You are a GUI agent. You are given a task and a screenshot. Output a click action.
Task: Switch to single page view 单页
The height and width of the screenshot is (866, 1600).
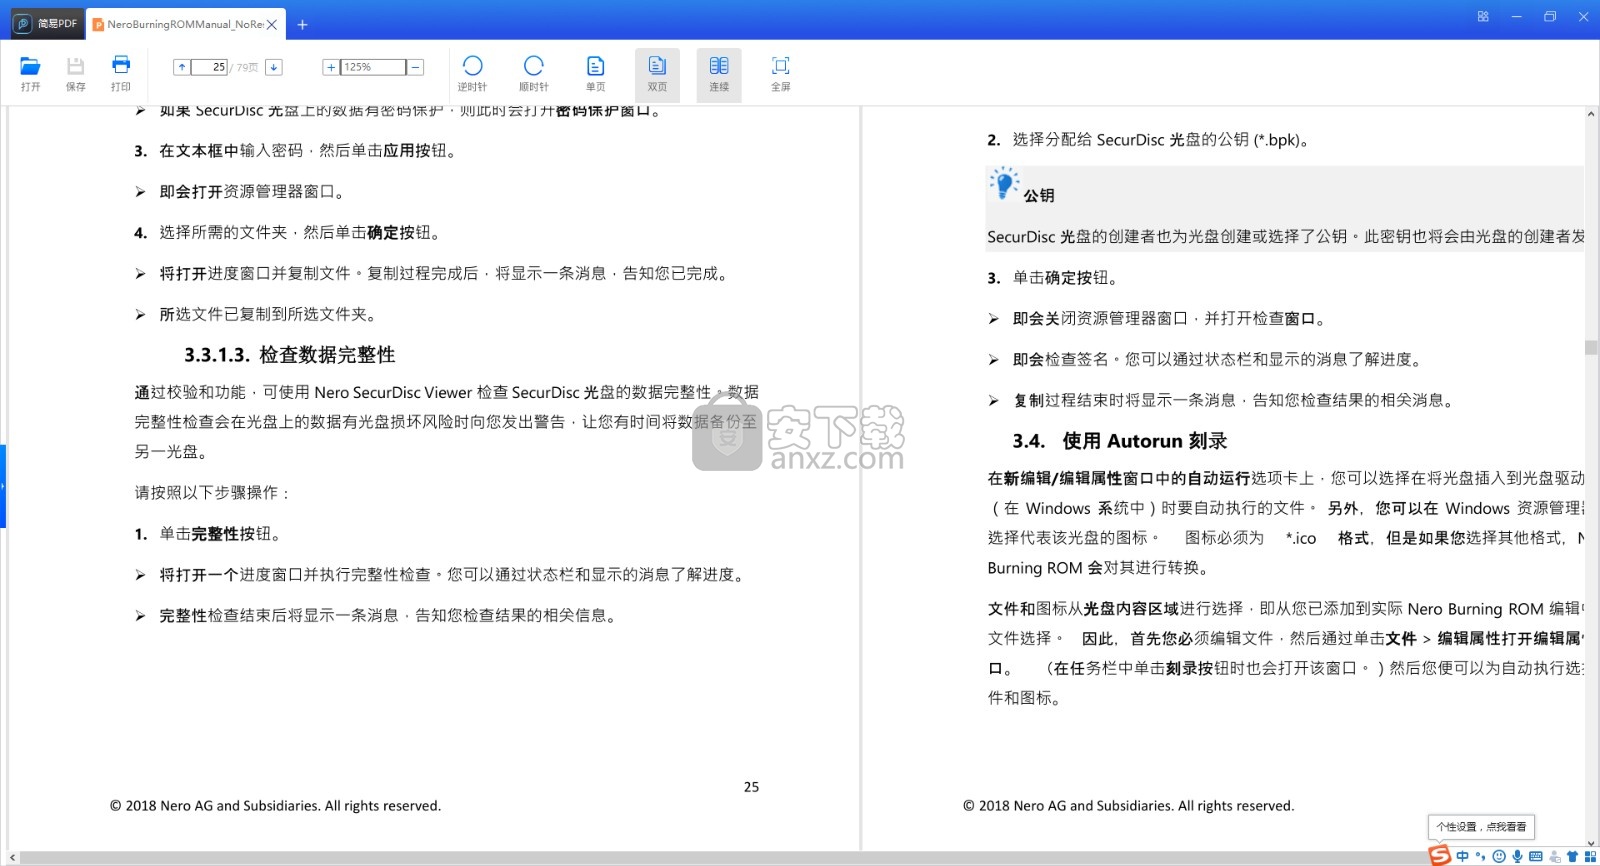(595, 74)
